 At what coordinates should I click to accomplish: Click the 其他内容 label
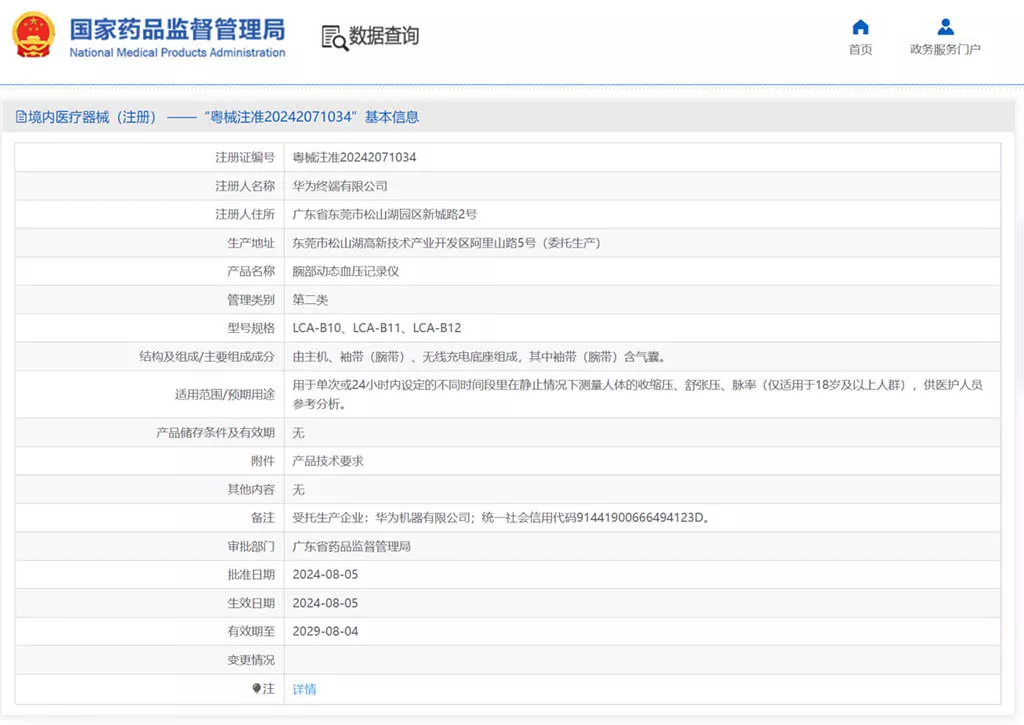(251, 489)
